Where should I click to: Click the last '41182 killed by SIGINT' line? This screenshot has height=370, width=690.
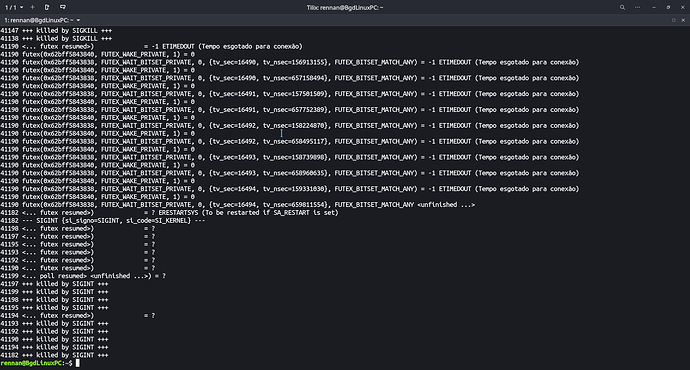(54, 355)
